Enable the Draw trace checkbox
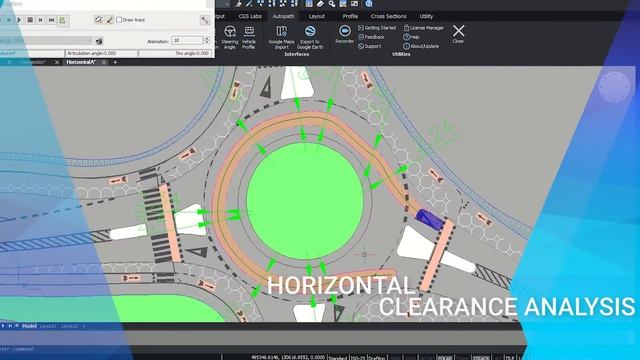 click(119, 20)
